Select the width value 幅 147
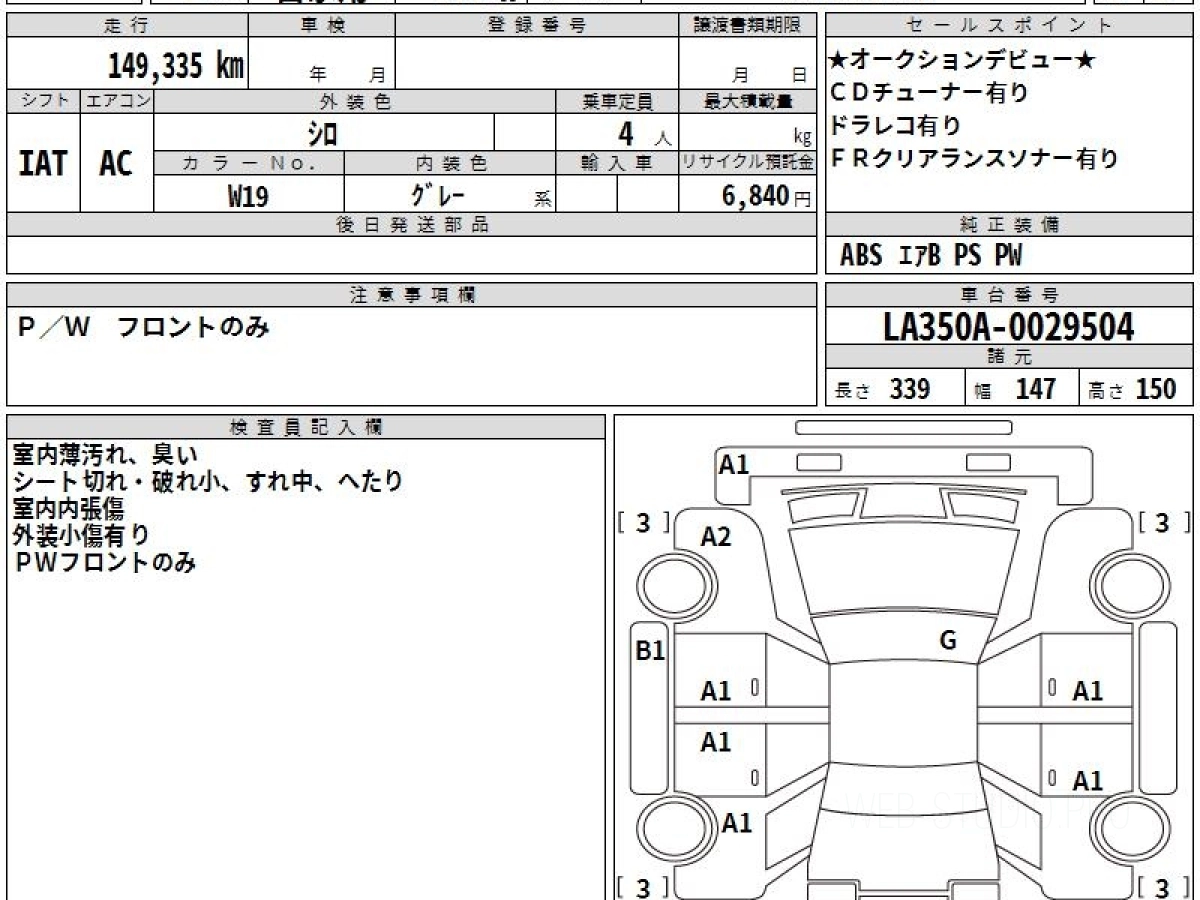Viewport: 1200px width, 900px height. pos(1015,389)
